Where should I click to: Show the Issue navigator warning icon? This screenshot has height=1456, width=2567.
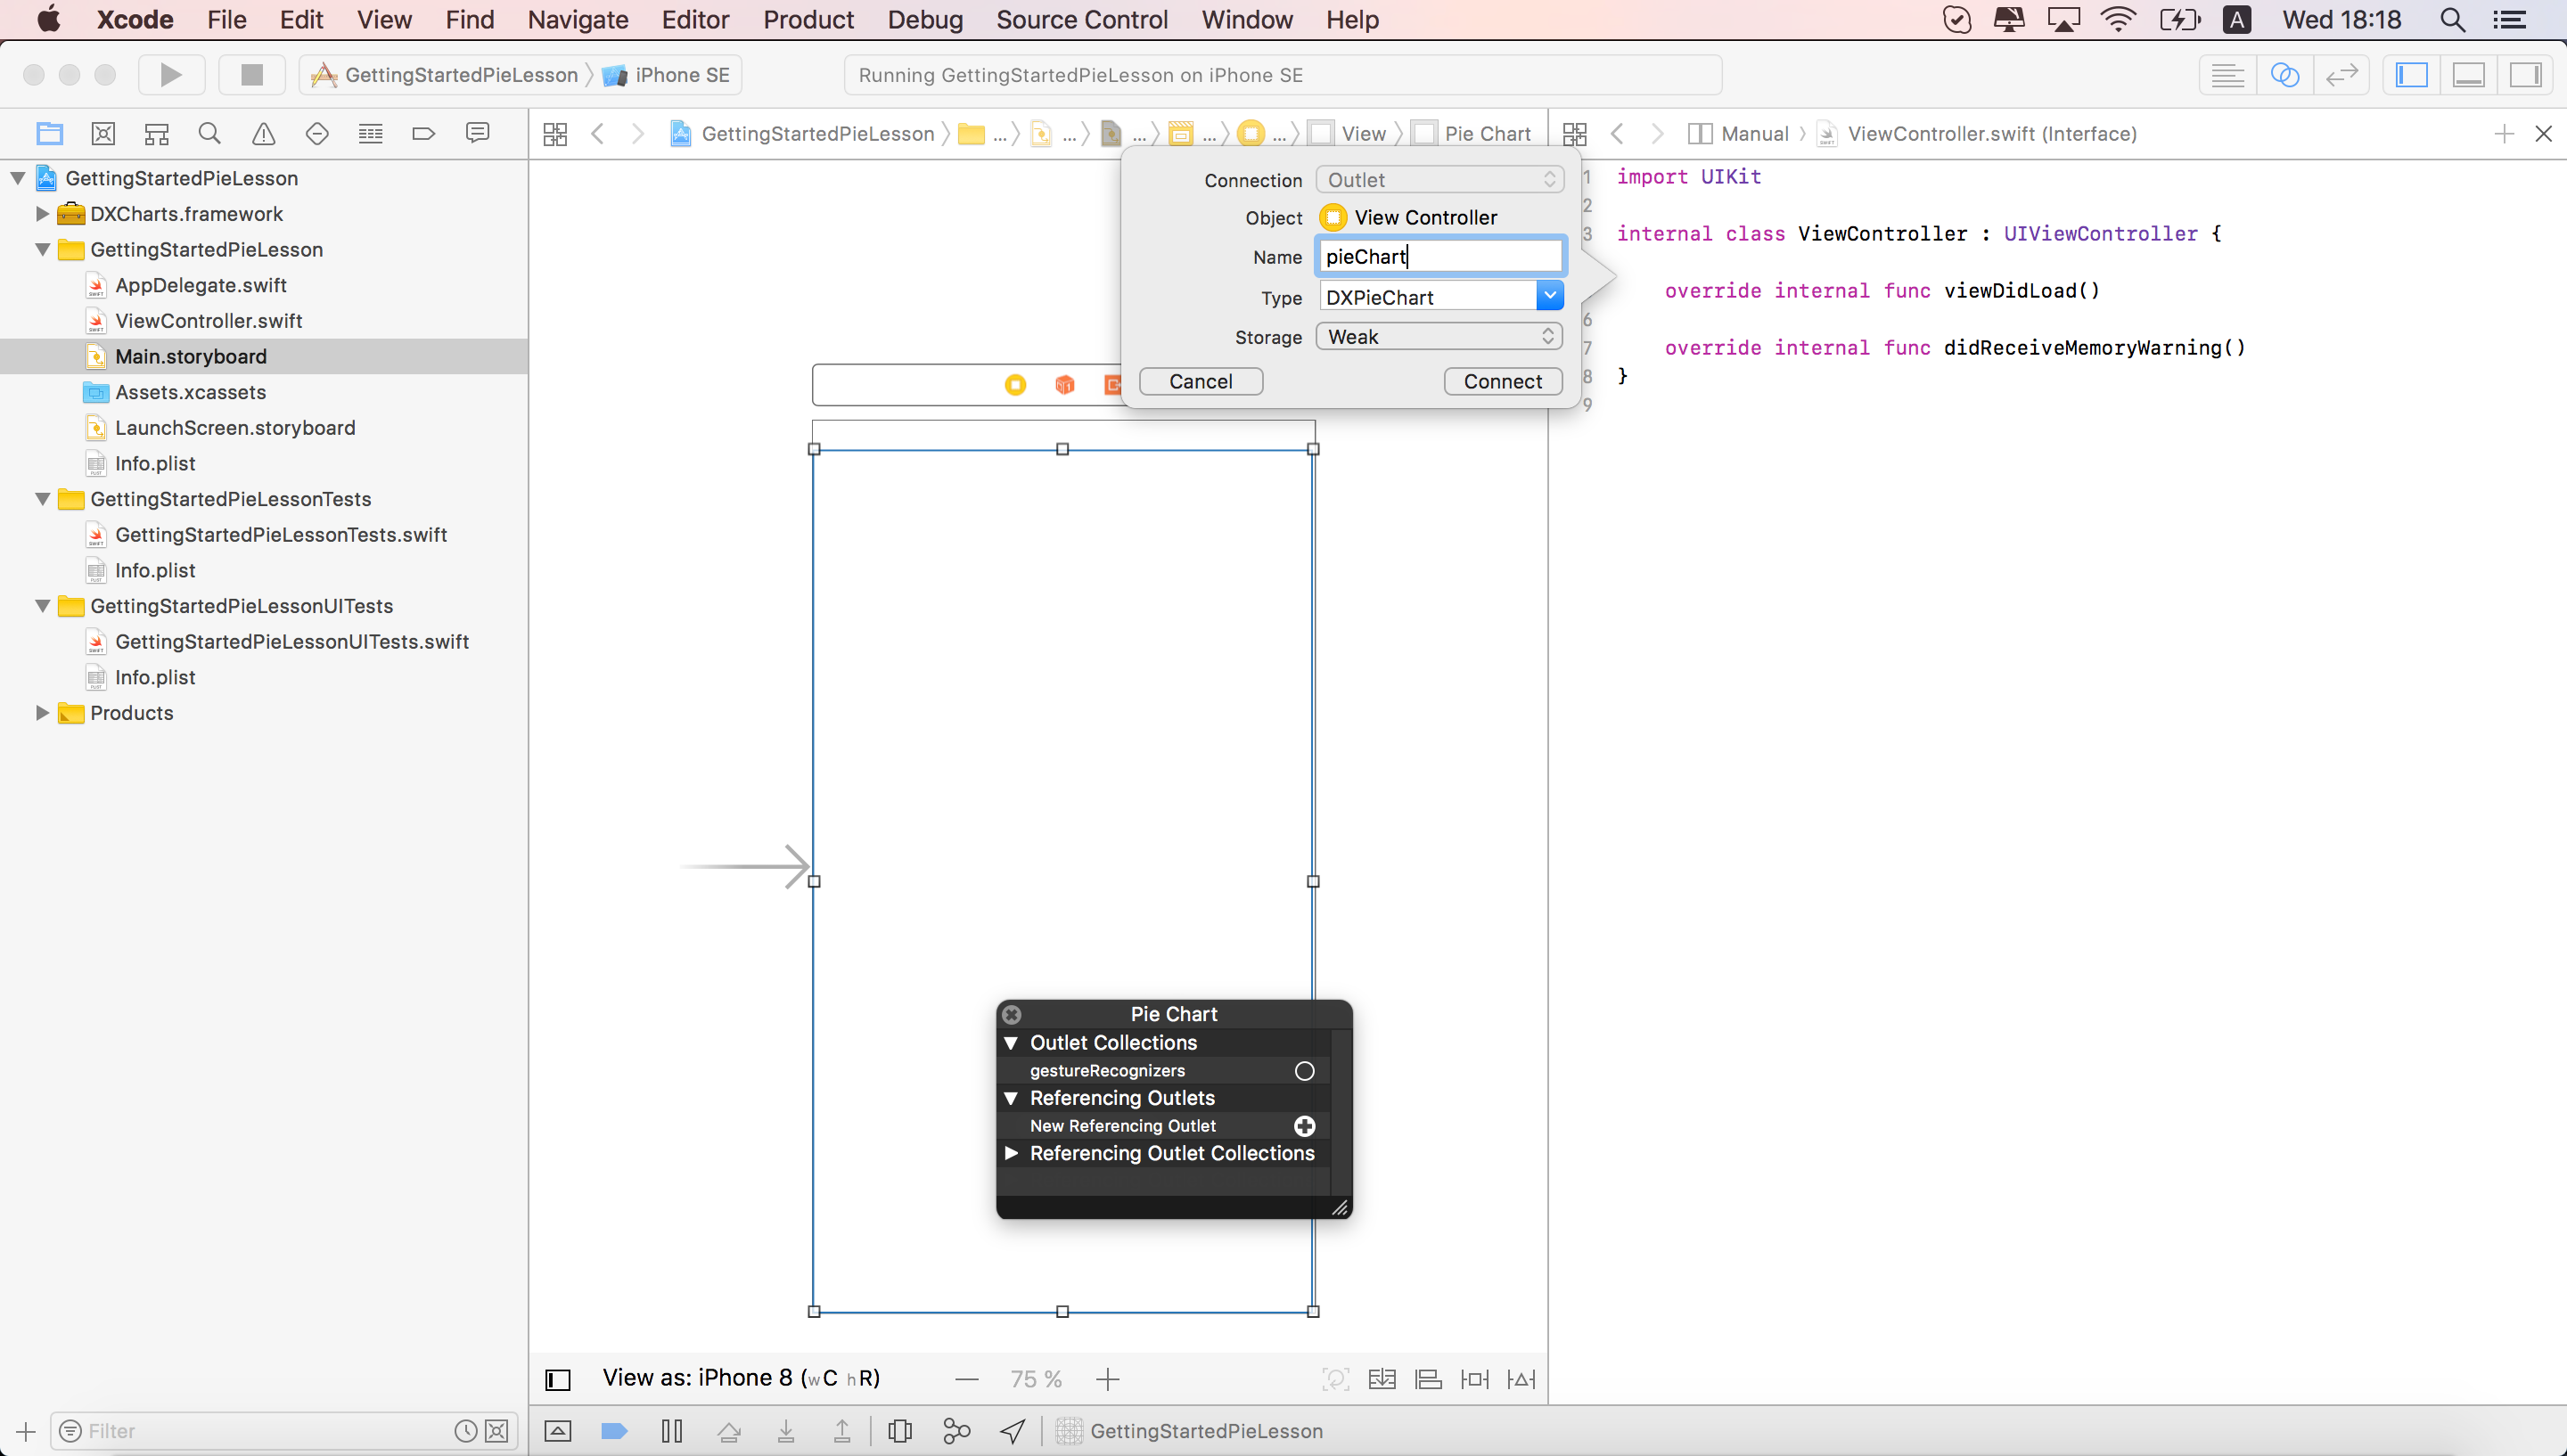(x=263, y=133)
